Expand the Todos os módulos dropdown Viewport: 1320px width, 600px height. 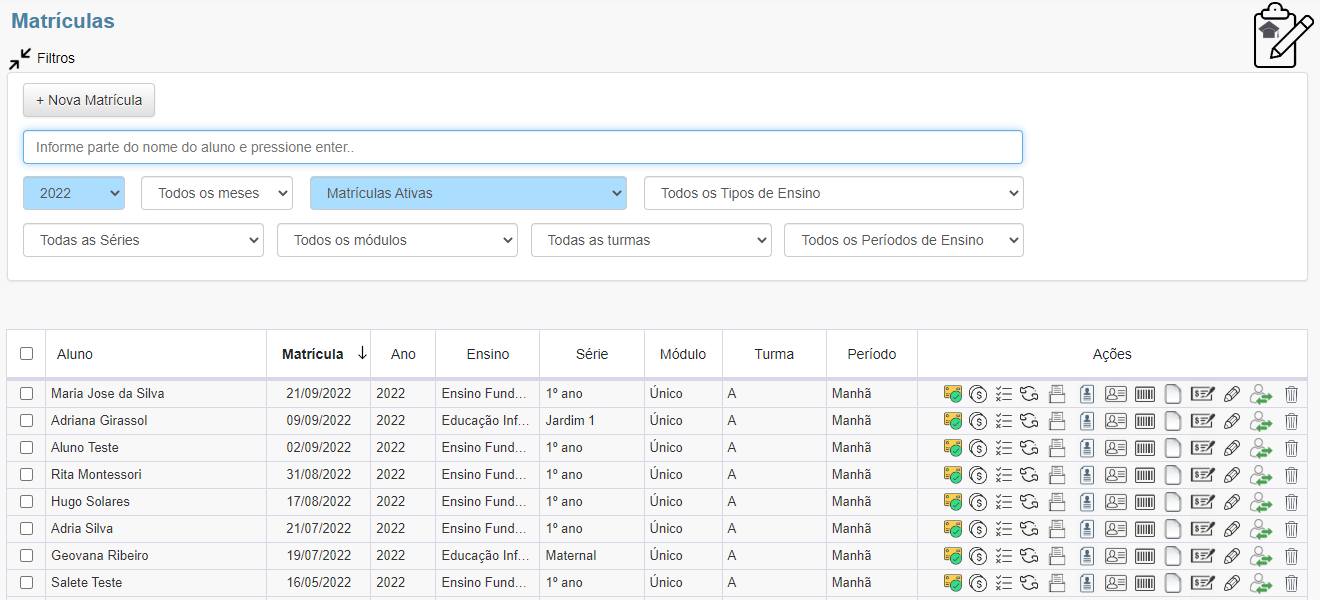(397, 240)
